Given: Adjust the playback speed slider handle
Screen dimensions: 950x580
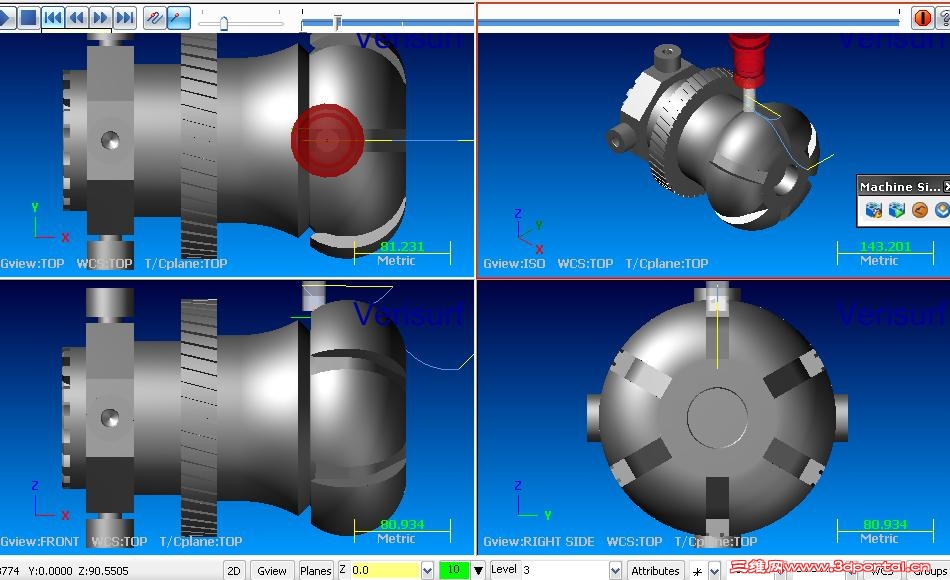Looking at the screenshot, I should coord(224,23).
